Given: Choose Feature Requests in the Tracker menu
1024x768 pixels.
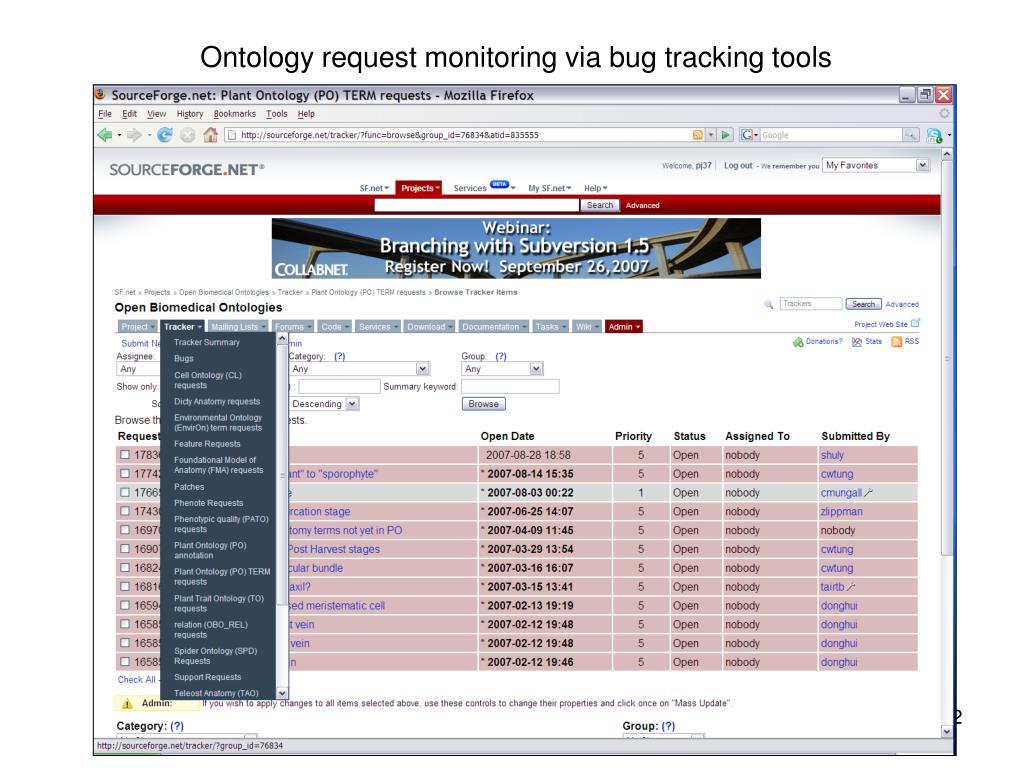Looking at the screenshot, I should [x=207, y=443].
